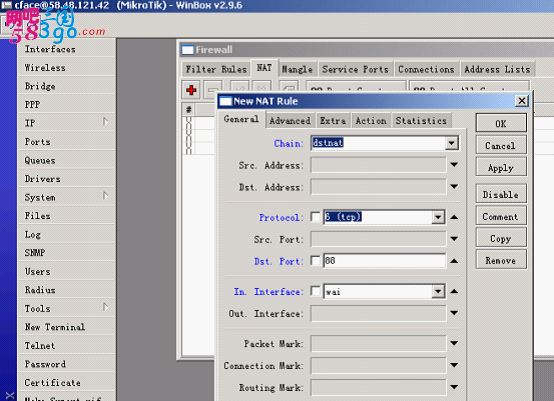The width and height of the screenshot is (554, 401).
Task: Collapse the Dst. Port field
Action: click(x=454, y=261)
